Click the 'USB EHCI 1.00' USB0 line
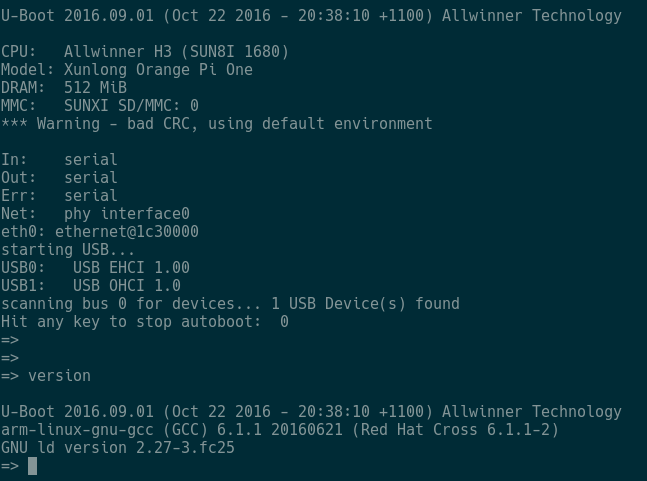This screenshot has height=481, width=647. tap(95, 268)
